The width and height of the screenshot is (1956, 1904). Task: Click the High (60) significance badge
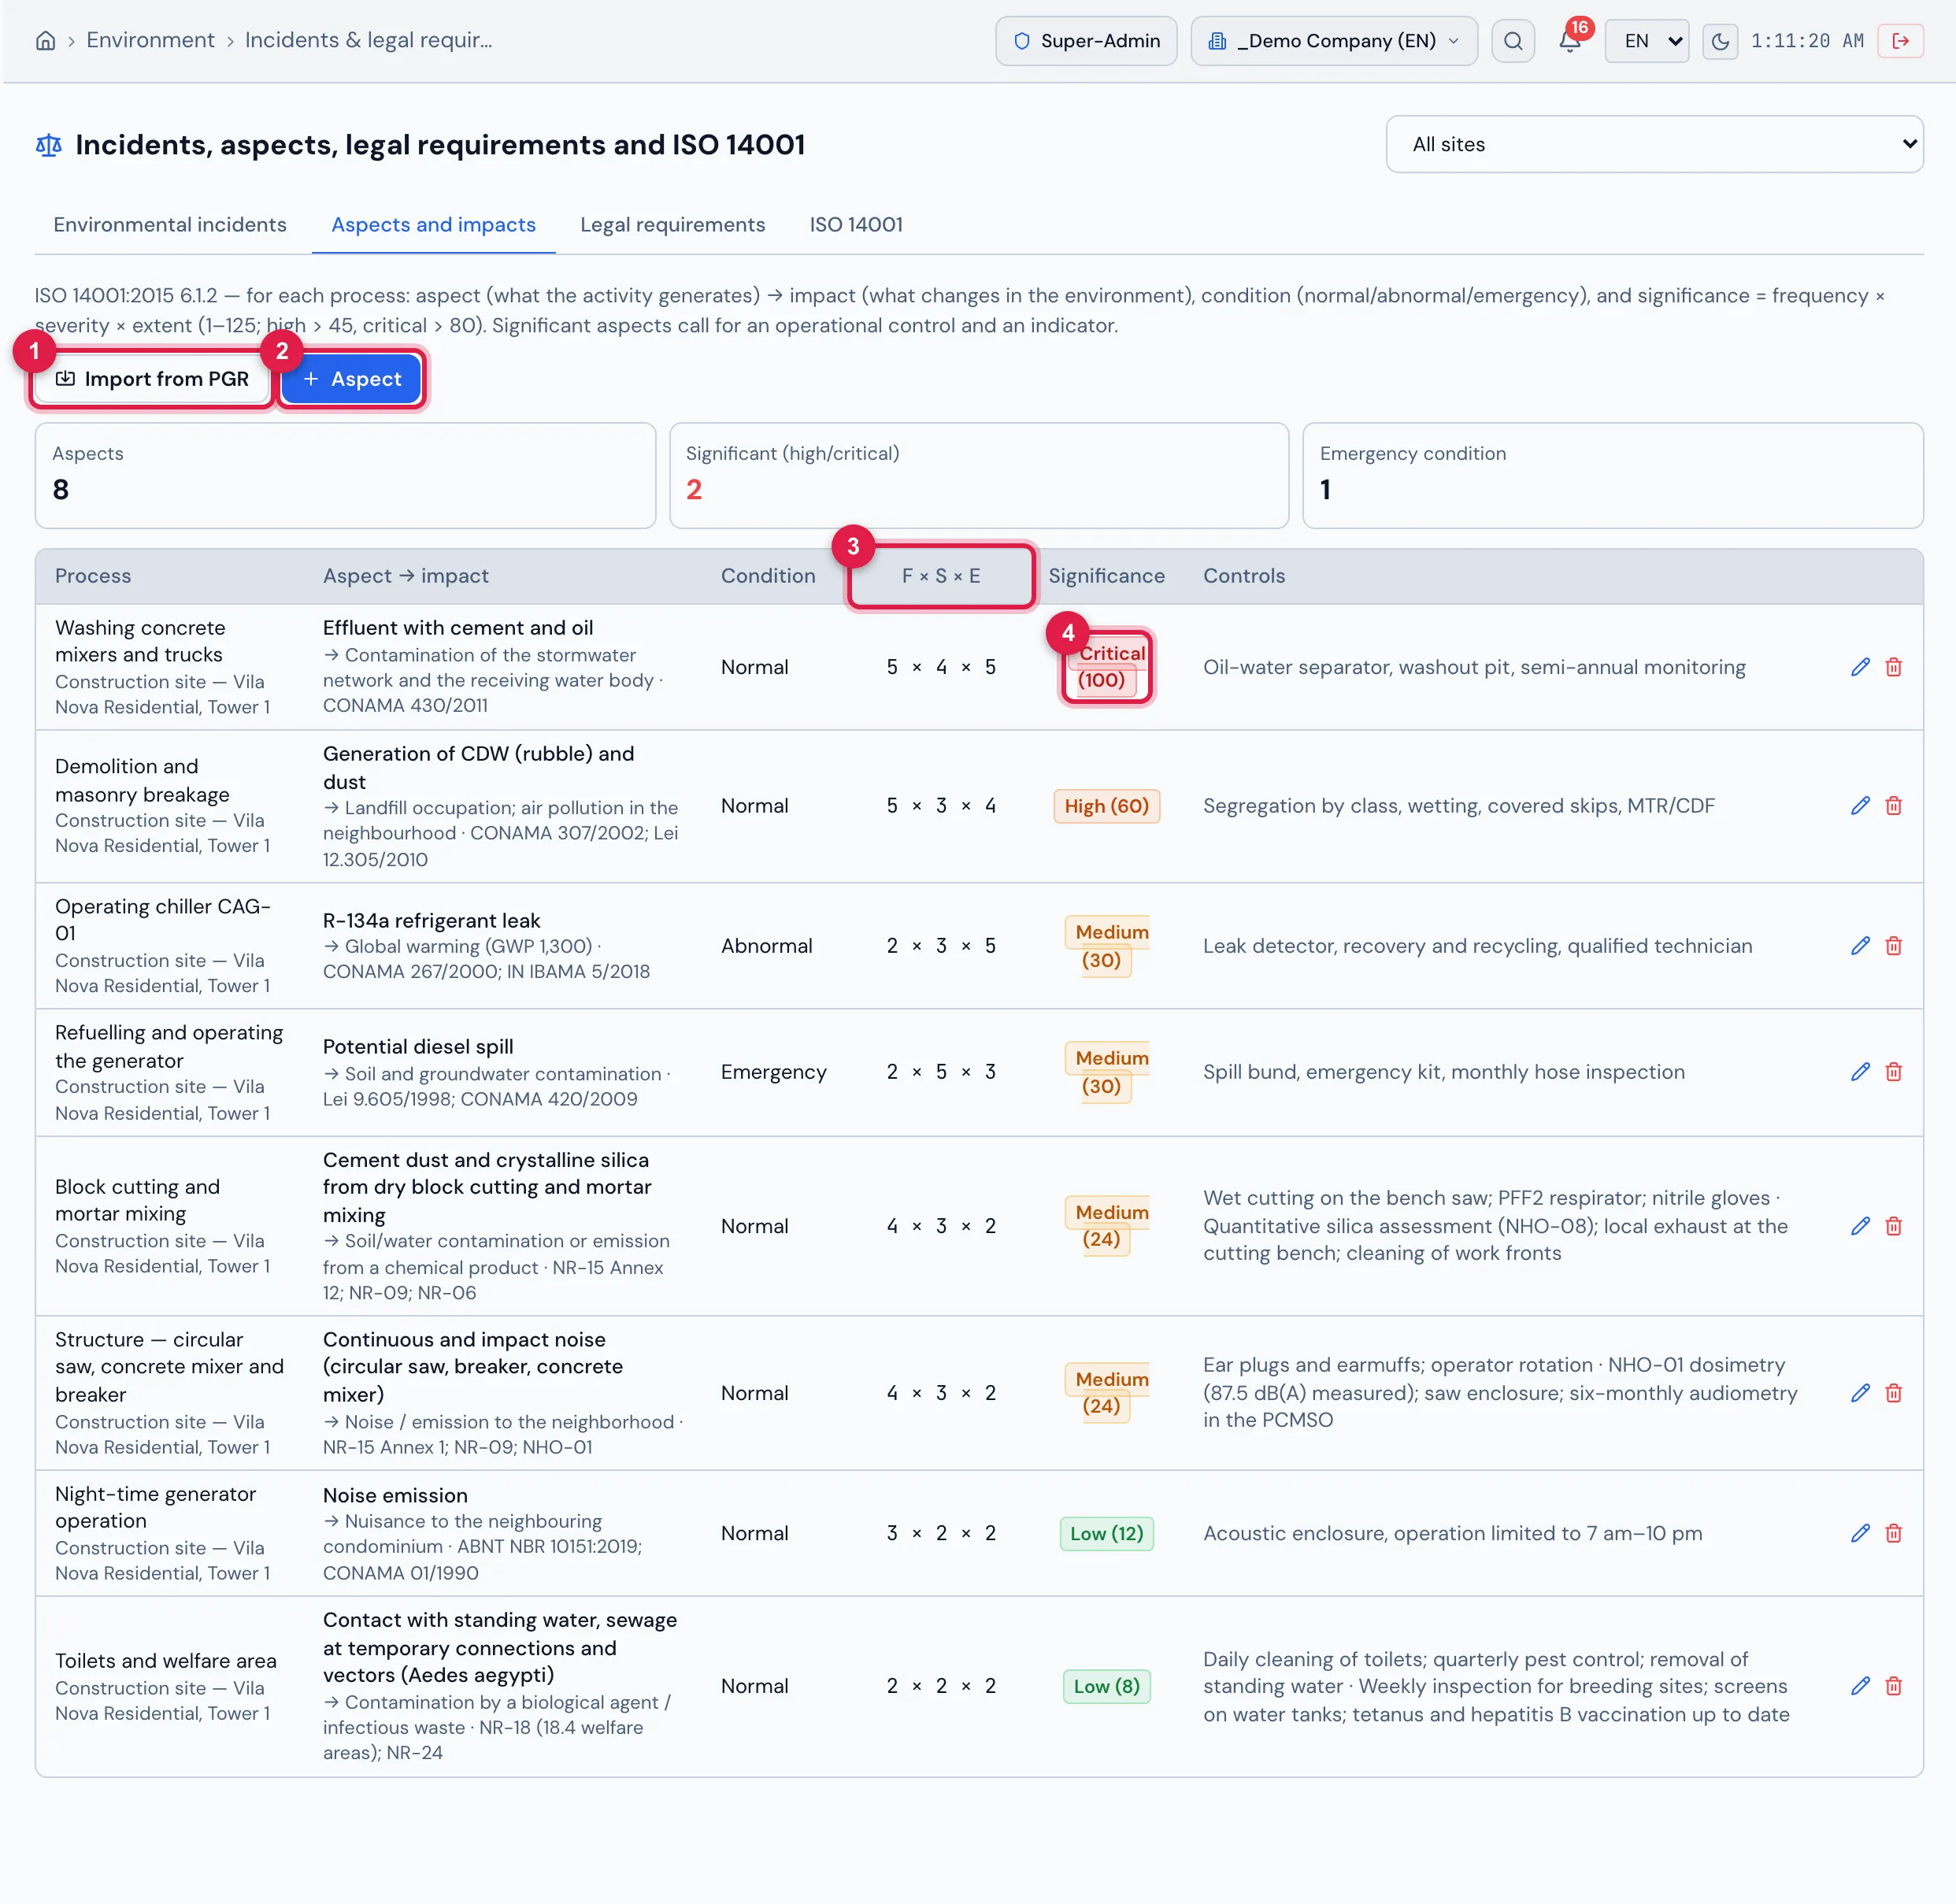[x=1106, y=806]
